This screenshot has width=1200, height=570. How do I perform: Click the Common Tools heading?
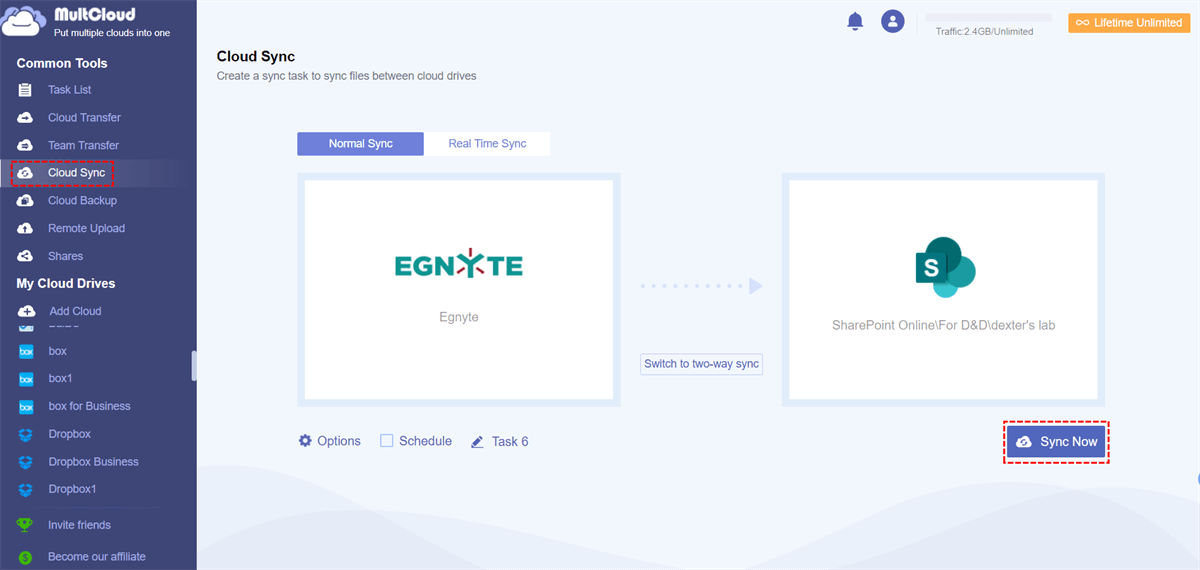coord(62,63)
